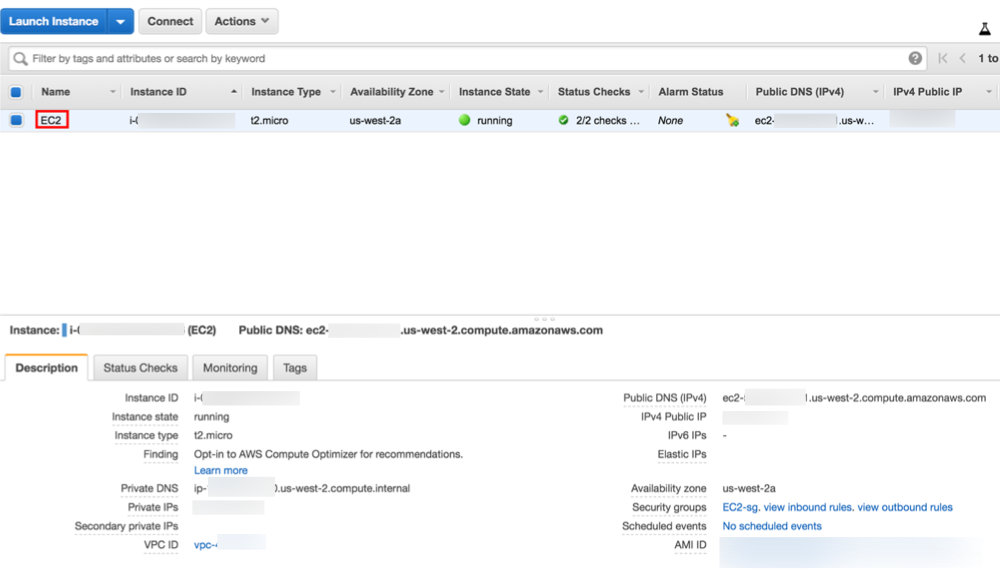Open the view inbound rules link
The image size is (1000, 570).
point(807,508)
